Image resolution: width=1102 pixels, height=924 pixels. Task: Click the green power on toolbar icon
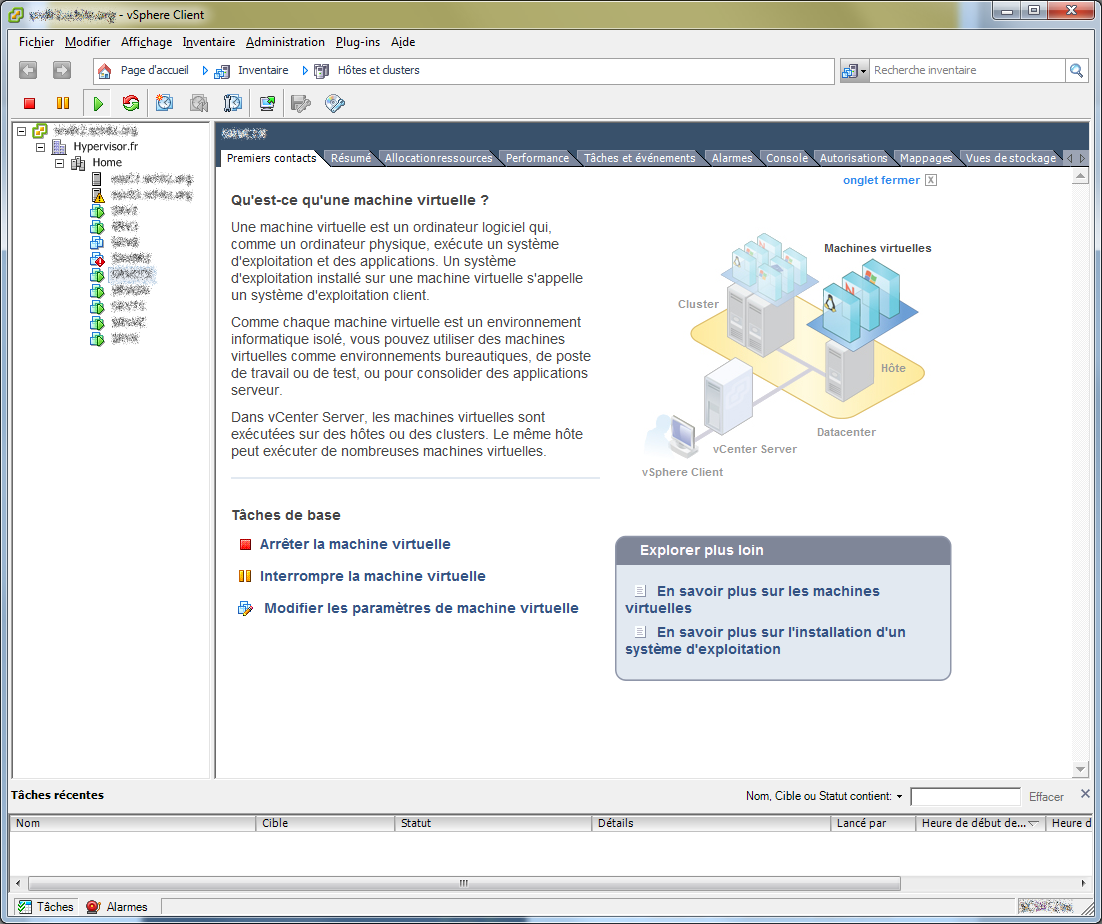pyautogui.click(x=98, y=104)
